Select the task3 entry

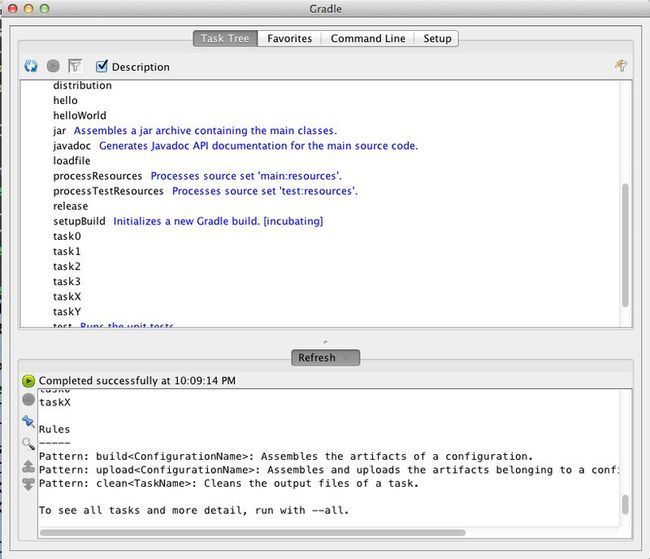pyautogui.click(x=67, y=282)
